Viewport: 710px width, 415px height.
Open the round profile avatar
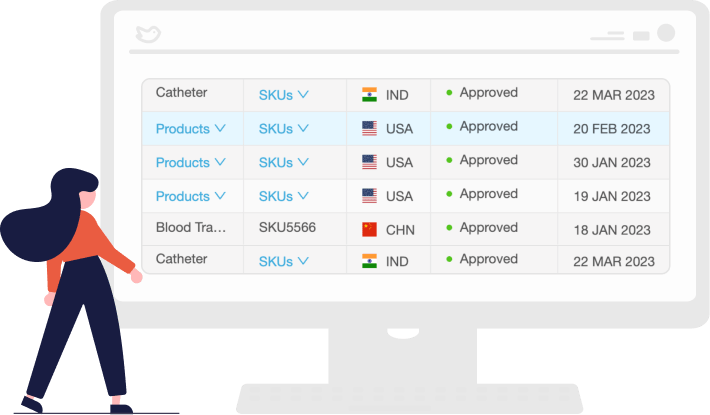coord(666,33)
